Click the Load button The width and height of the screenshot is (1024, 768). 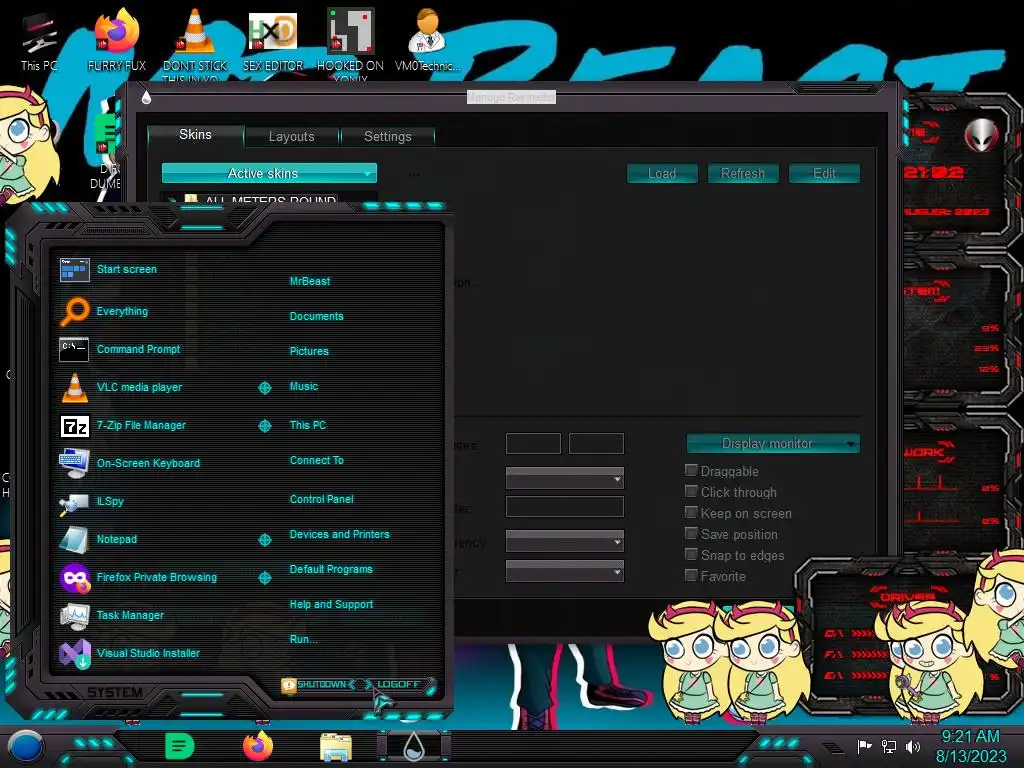[662, 173]
